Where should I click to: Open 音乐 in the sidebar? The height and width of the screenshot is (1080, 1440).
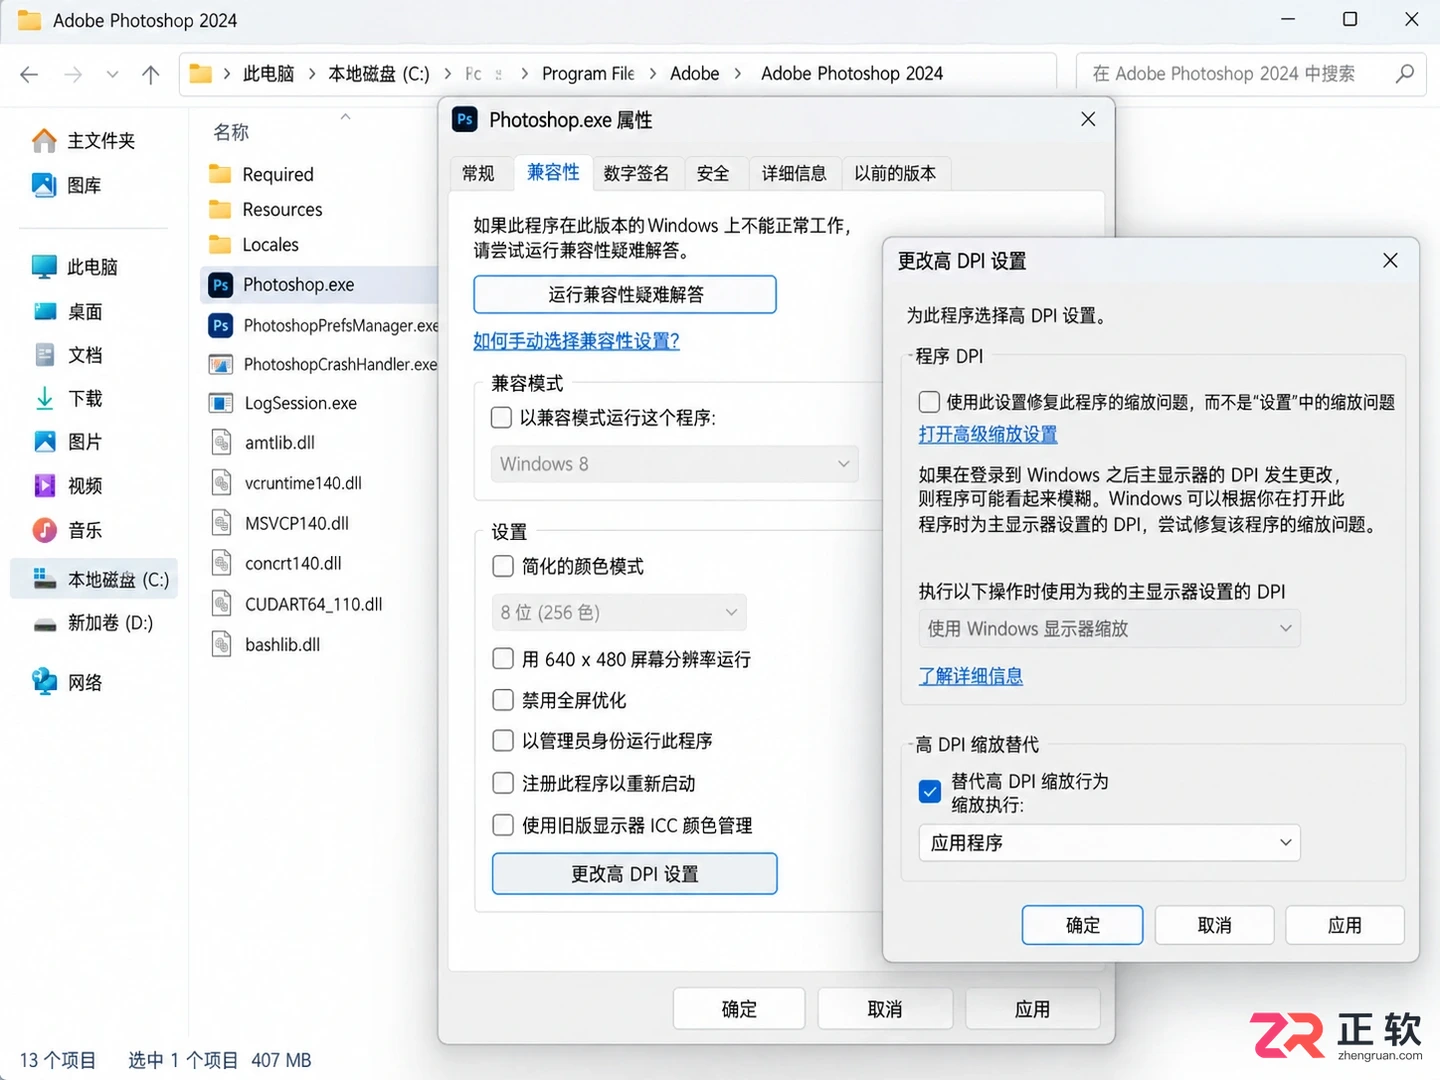[x=68, y=530]
